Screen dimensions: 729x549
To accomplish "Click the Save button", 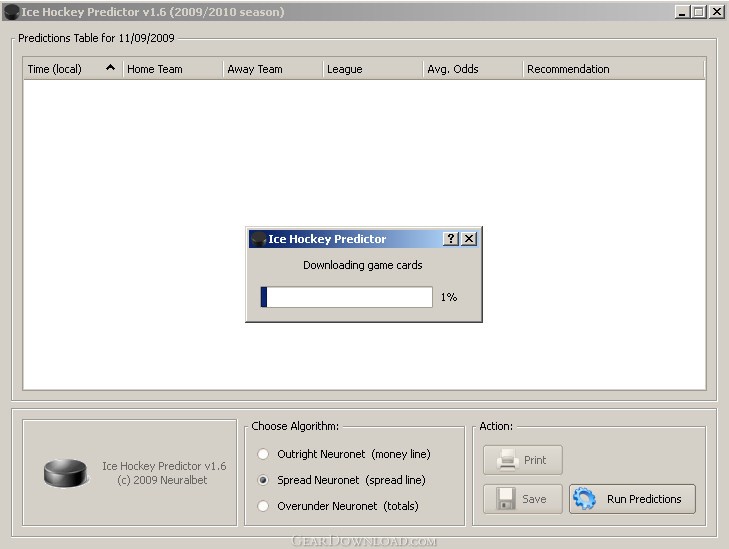I will (523, 499).
